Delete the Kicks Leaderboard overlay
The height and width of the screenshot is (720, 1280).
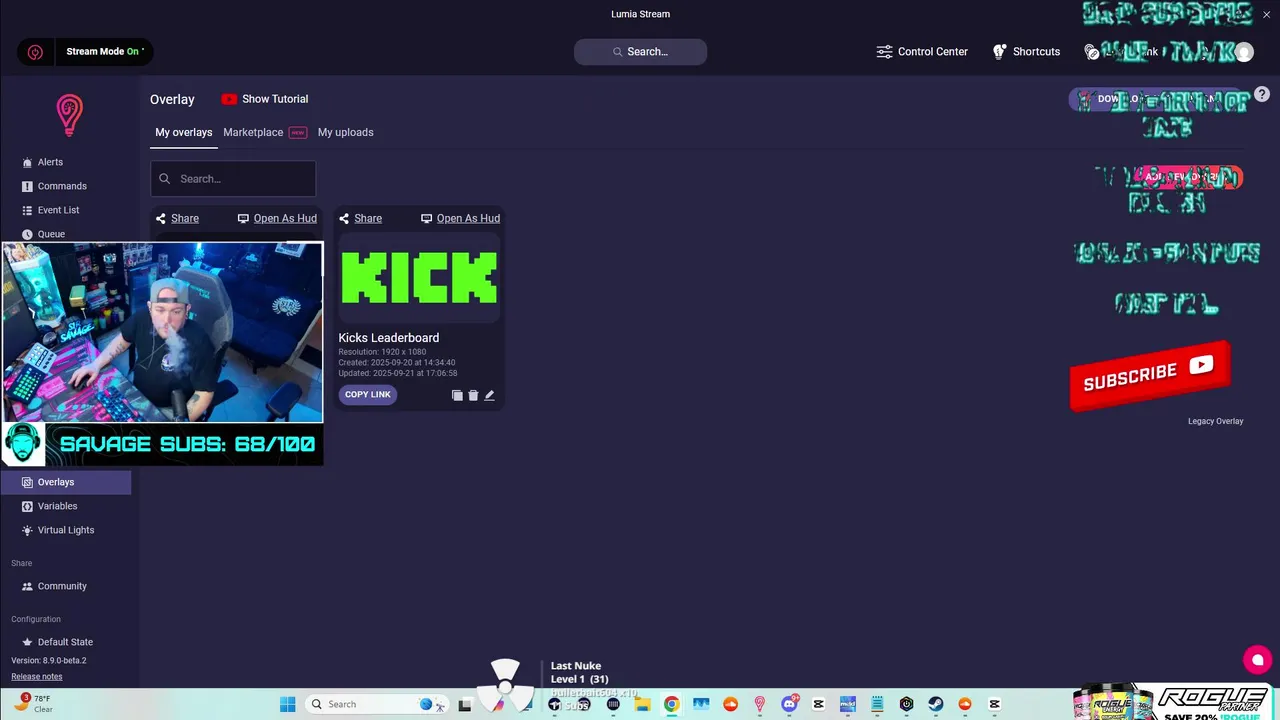click(473, 396)
